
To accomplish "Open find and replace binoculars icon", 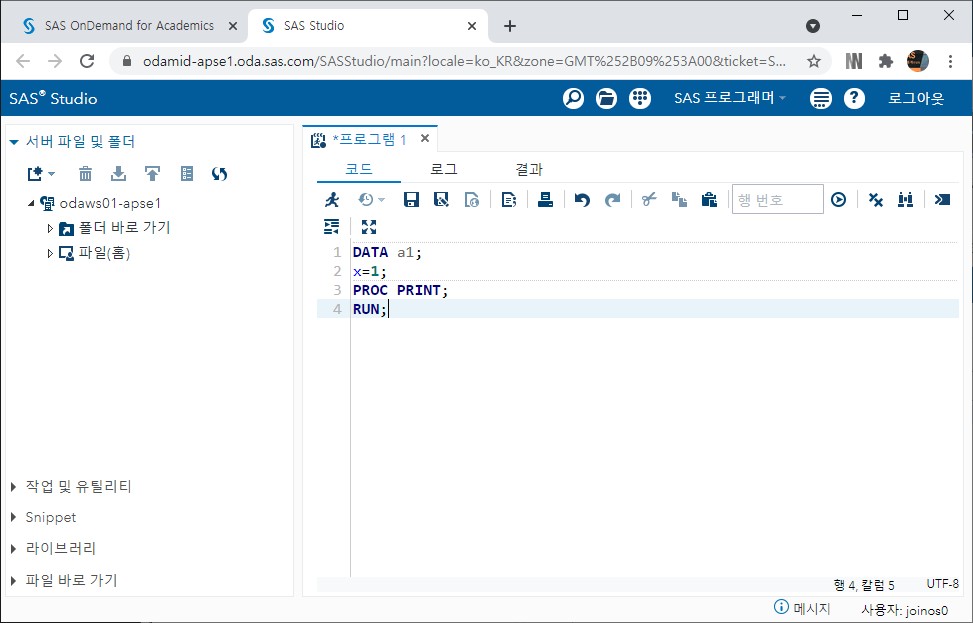I will tap(905, 199).
